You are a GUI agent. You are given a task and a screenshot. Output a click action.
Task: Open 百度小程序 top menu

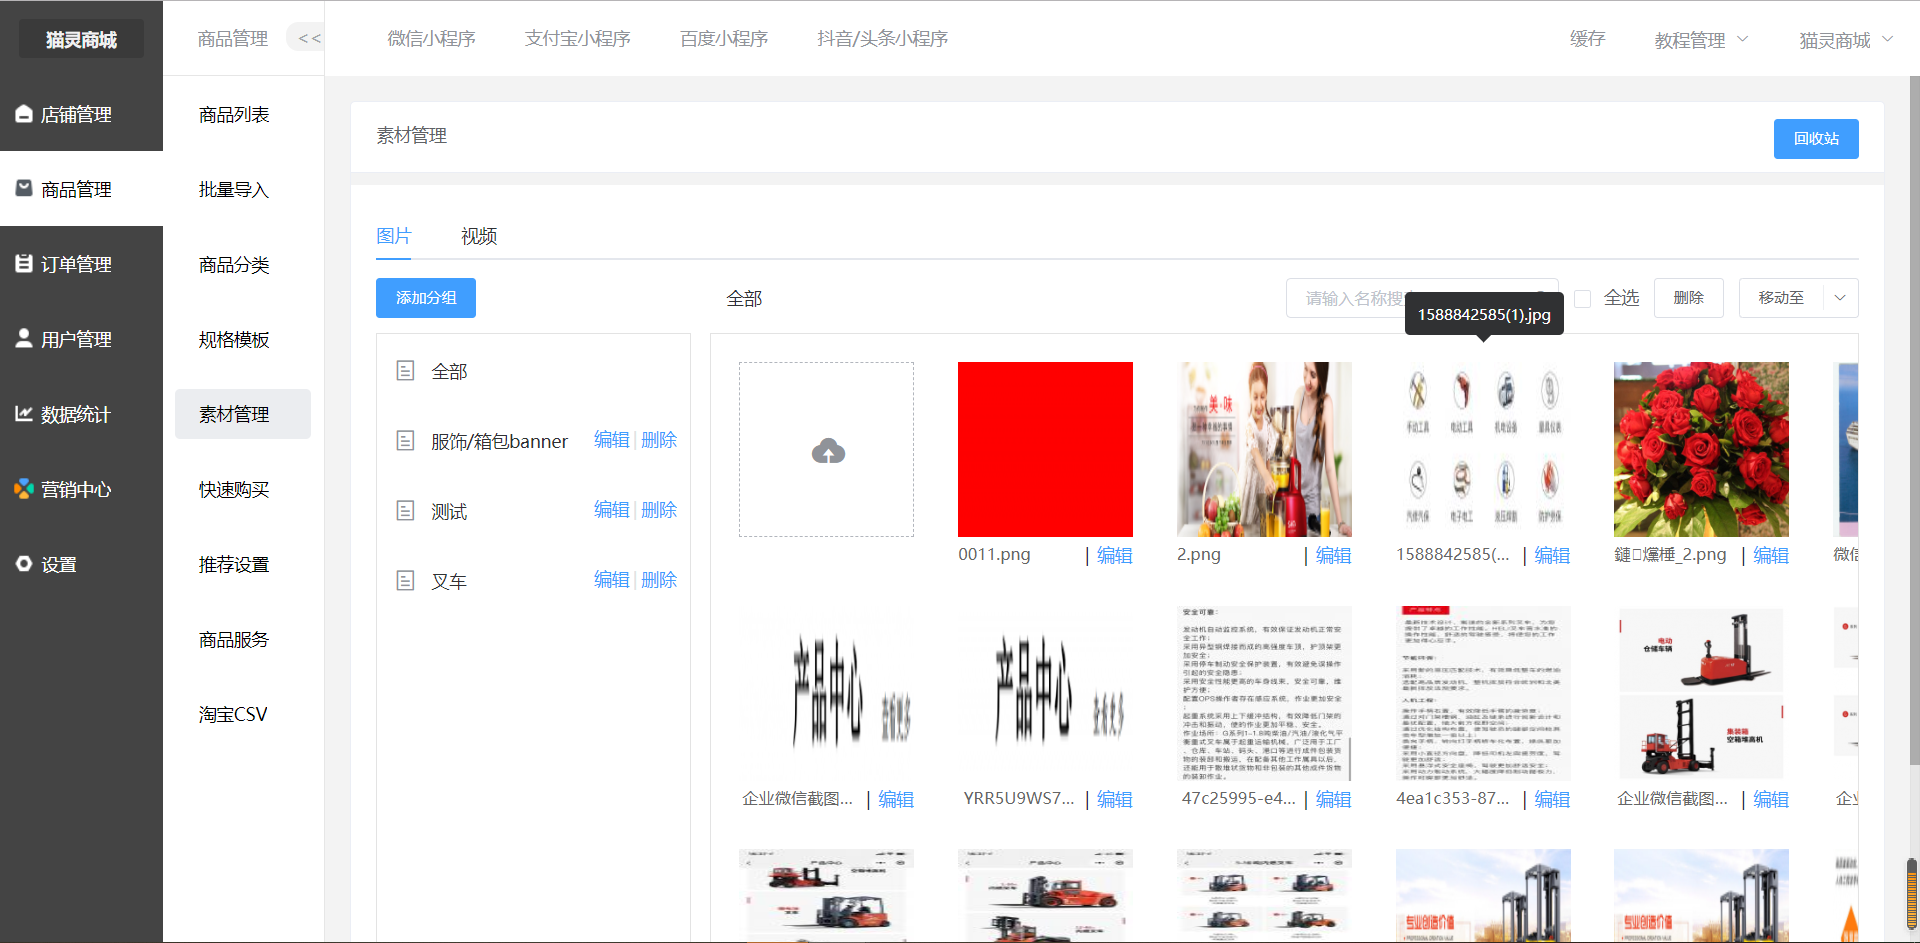[x=724, y=38]
